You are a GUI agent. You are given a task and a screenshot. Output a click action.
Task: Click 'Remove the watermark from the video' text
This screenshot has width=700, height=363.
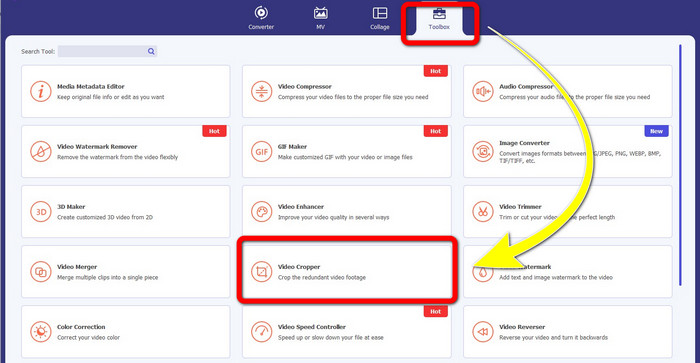[x=117, y=157]
